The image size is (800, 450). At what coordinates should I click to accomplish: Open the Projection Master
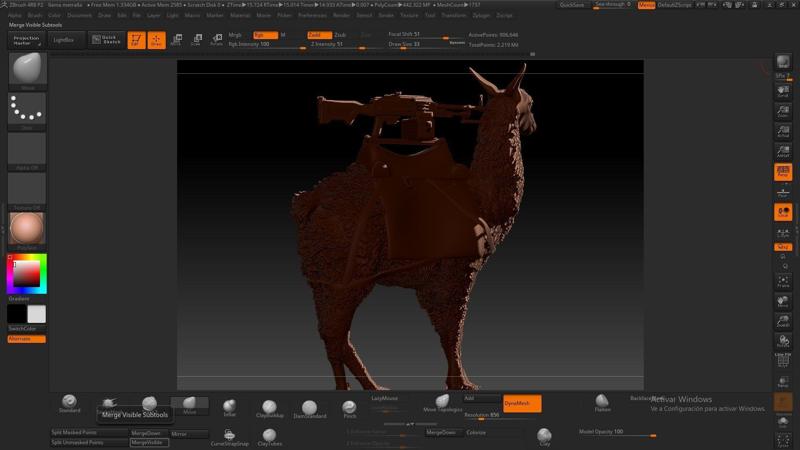(26, 40)
